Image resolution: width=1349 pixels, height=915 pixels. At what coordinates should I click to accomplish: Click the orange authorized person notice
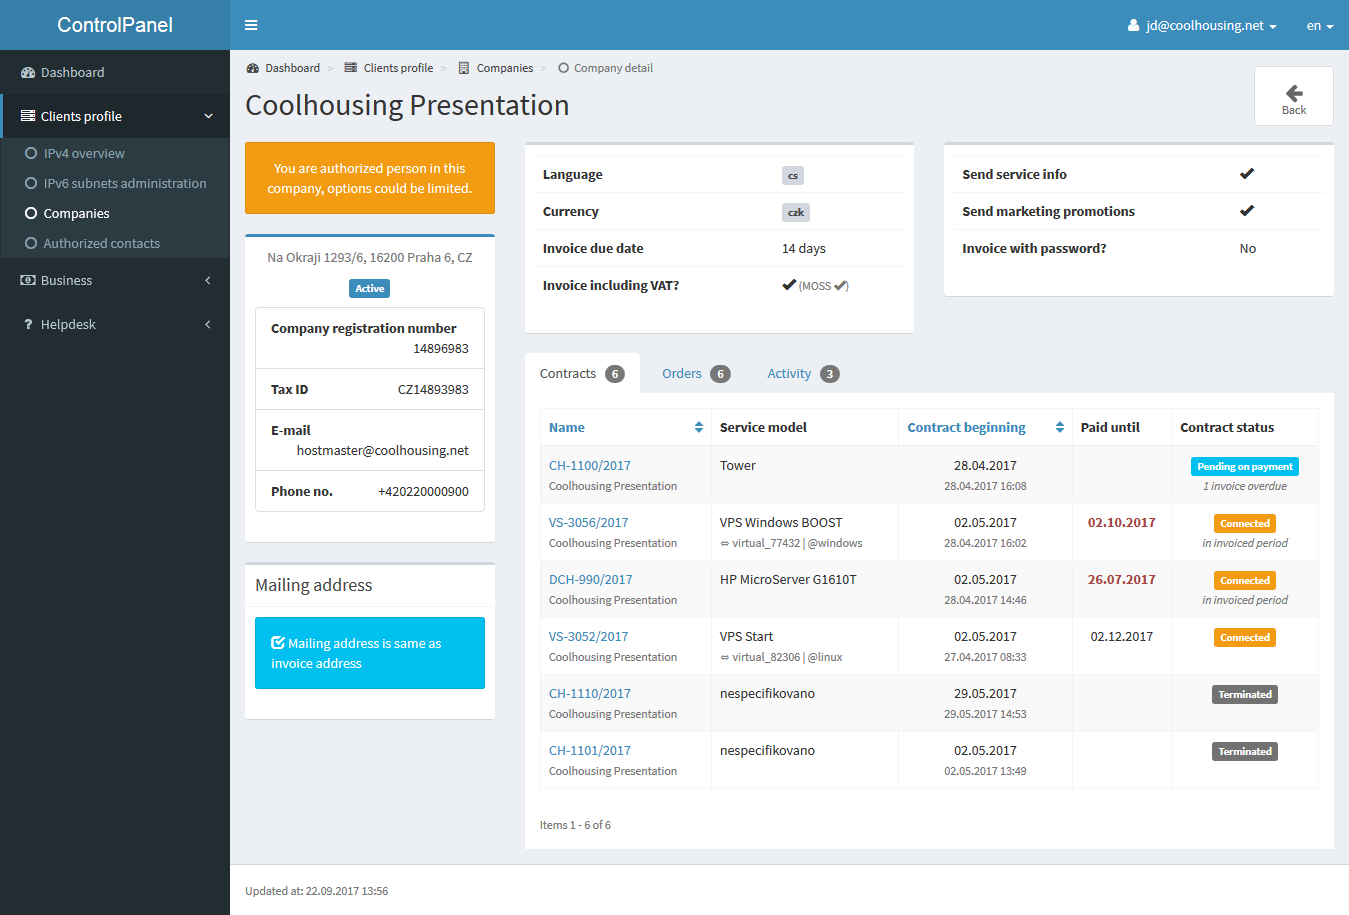[x=370, y=178]
